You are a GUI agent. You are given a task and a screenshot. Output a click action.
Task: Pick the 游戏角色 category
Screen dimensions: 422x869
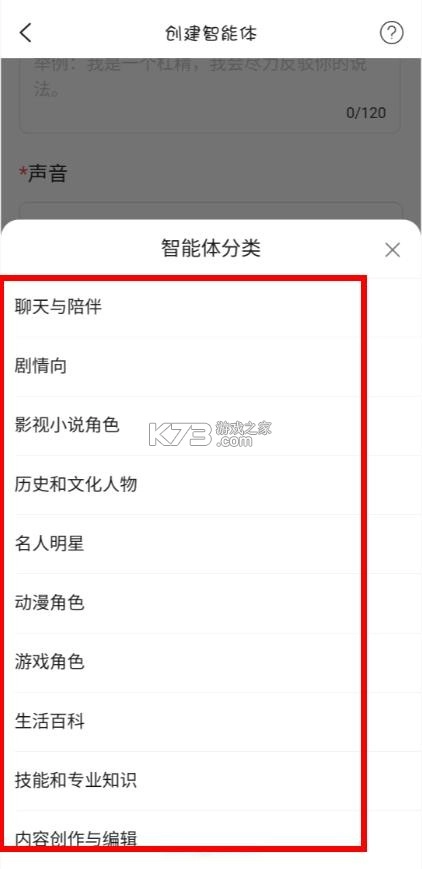pos(211,663)
